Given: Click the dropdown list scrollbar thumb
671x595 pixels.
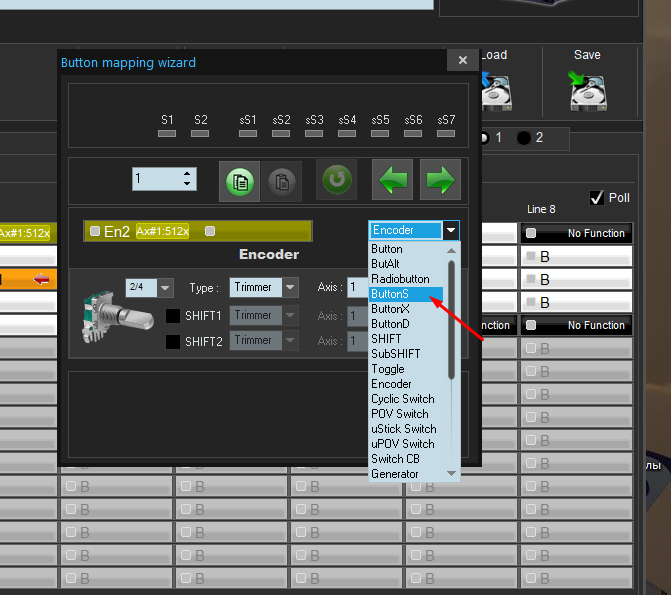Looking at the screenshot, I should pyautogui.click(x=451, y=320).
